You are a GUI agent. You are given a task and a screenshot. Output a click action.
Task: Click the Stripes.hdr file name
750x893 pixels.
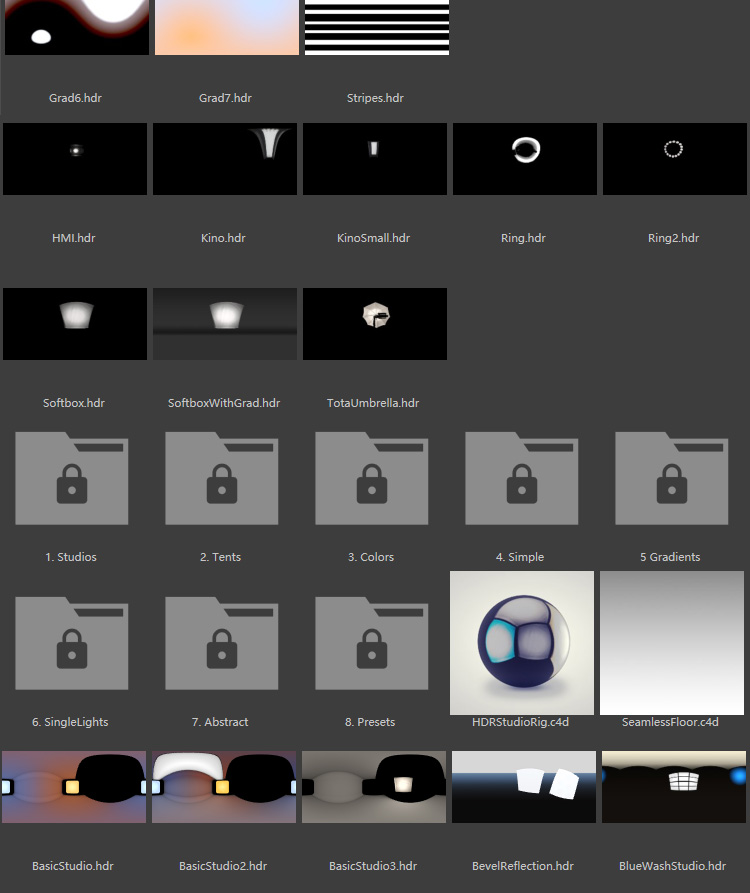[x=375, y=98]
